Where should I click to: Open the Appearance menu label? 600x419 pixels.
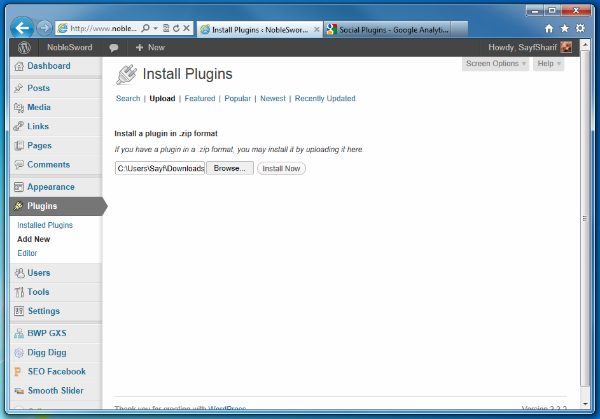(51, 187)
